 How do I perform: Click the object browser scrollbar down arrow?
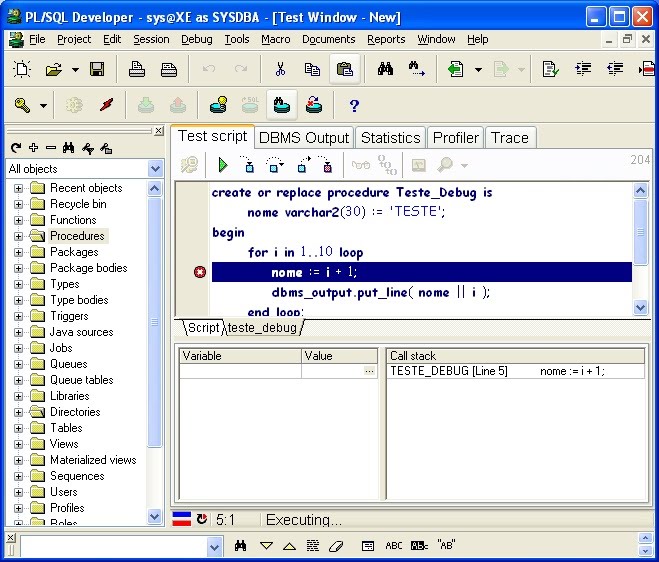point(155,516)
